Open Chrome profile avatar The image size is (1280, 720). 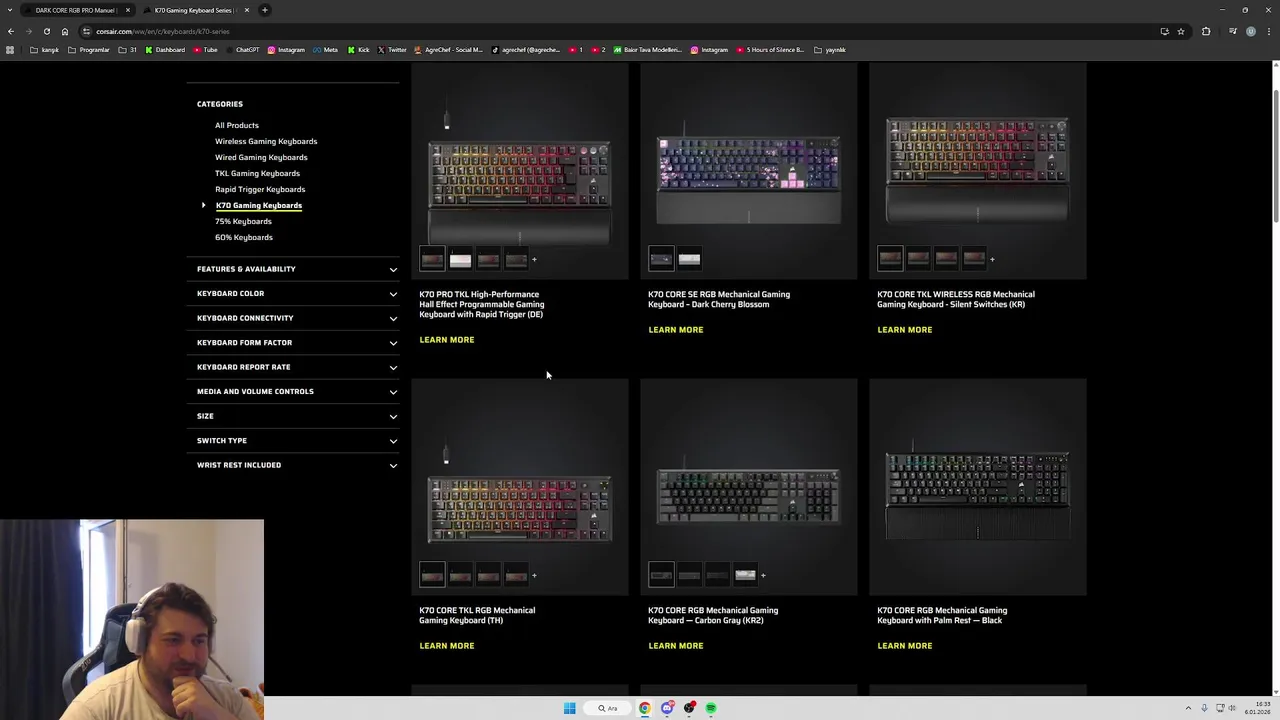tap(1250, 31)
